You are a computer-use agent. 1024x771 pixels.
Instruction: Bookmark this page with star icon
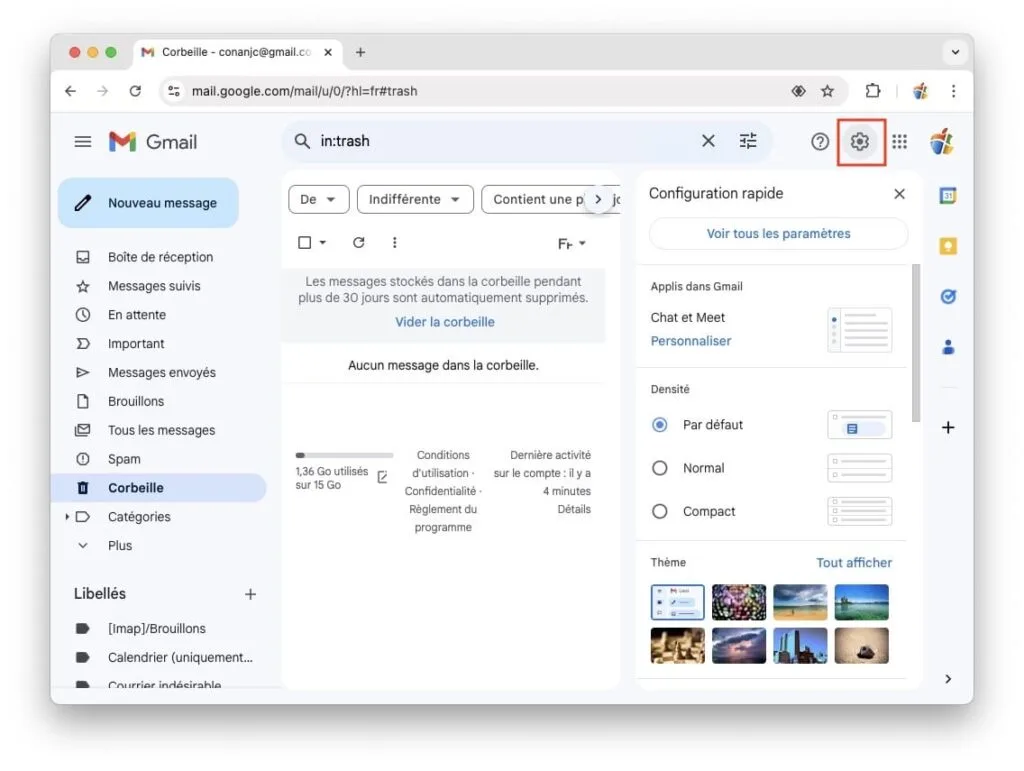point(827,91)
